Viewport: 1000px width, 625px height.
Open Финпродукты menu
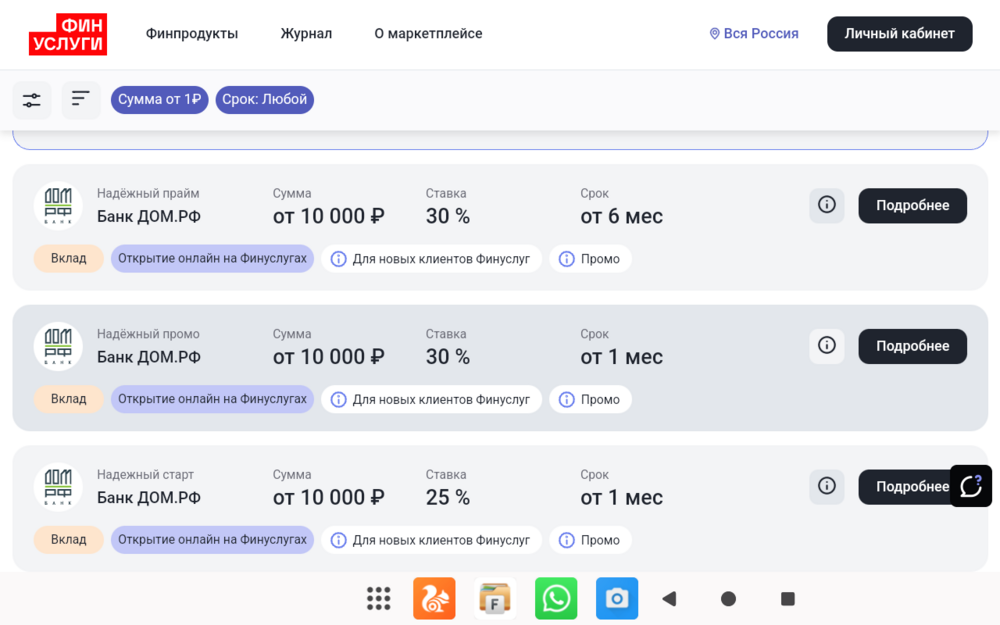pos(192,34)
